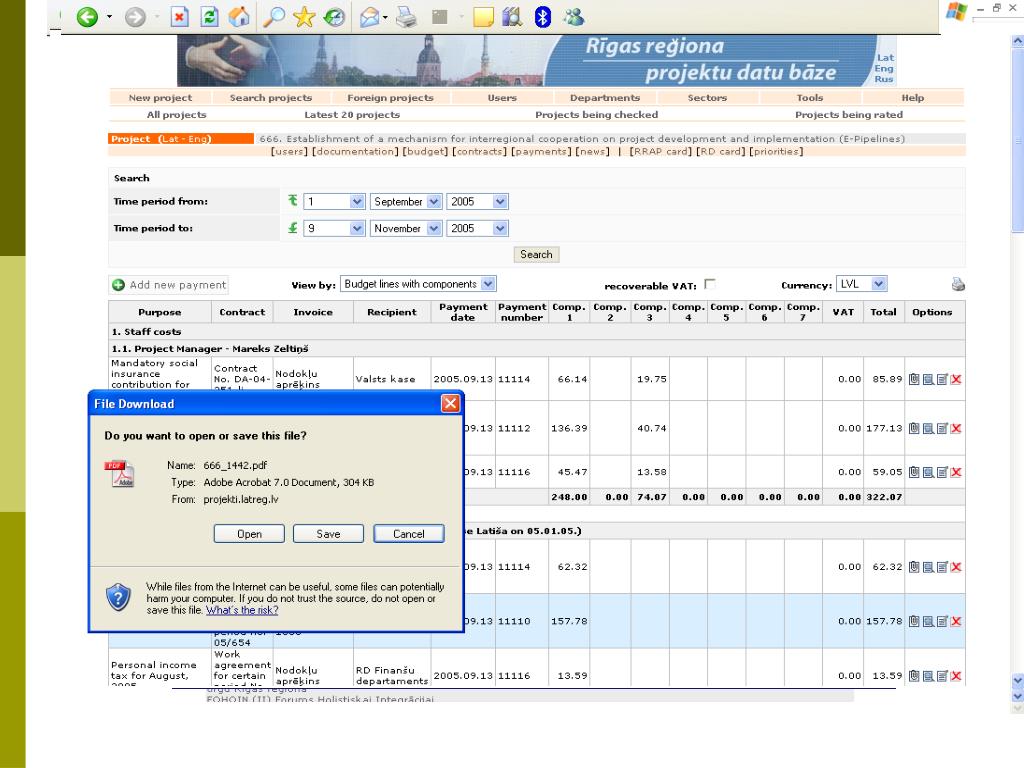Open Favorites with the star icon
The height and width of the screenshot is (768, 1024).
click(304, 17)
